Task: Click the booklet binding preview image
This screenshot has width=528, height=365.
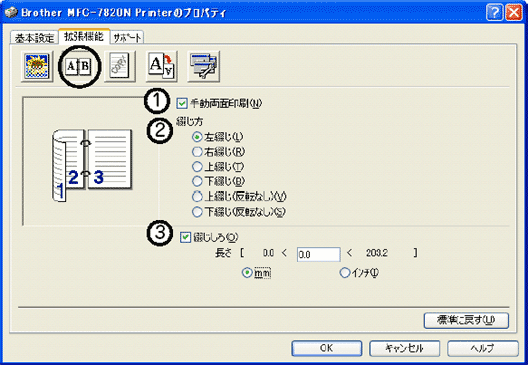Action: click(92, 165)
